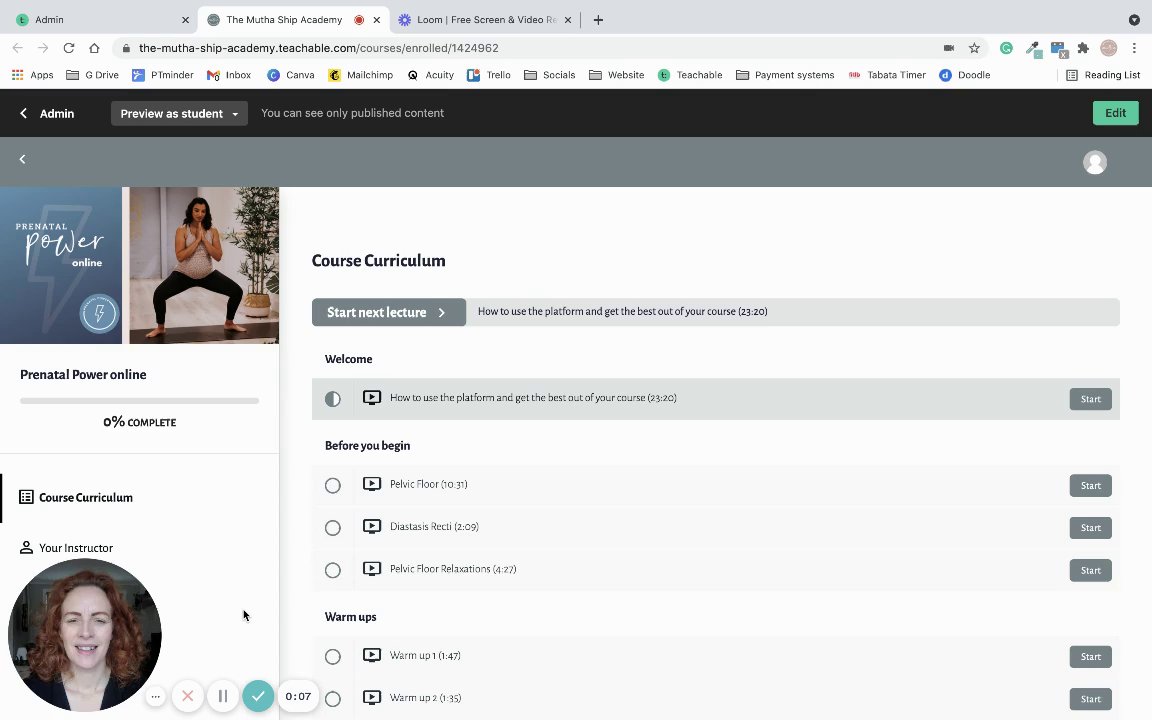
Task: Click the Prenatal Power online course thumbnail
Action: [140, 265]
